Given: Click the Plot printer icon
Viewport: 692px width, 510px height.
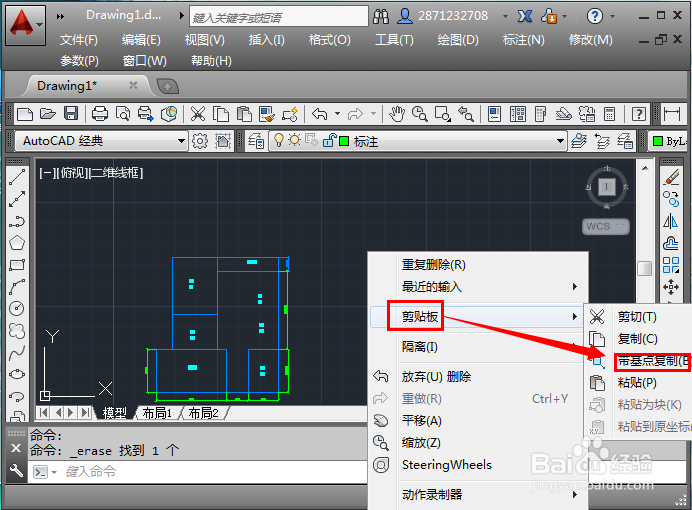Looking at the screenshot, I should click(x=100, y=114).
